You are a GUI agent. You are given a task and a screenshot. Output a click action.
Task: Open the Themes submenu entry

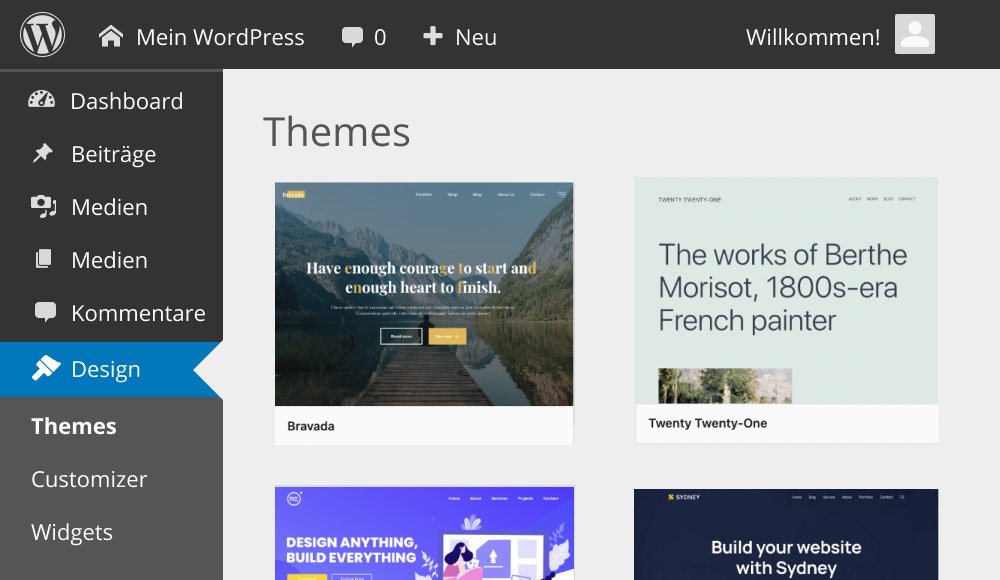pyautogui.click(x=74, y=426)
